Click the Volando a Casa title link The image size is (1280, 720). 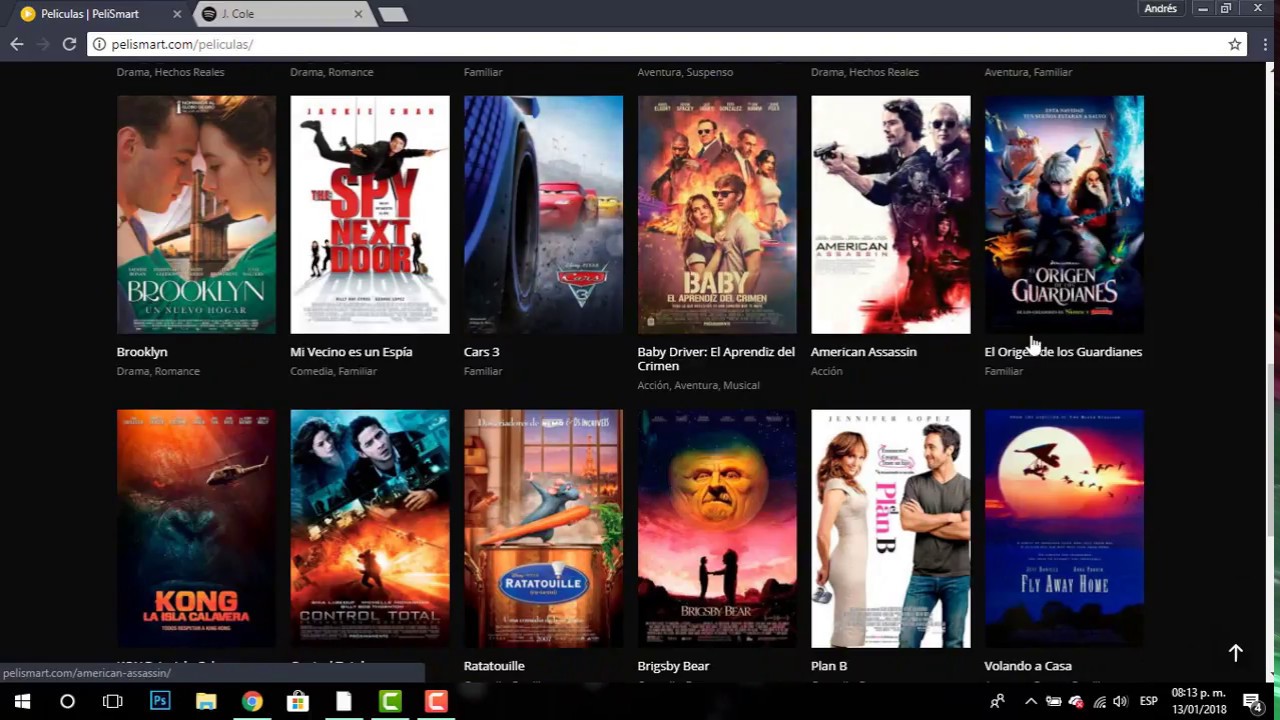coord(1028,666)
